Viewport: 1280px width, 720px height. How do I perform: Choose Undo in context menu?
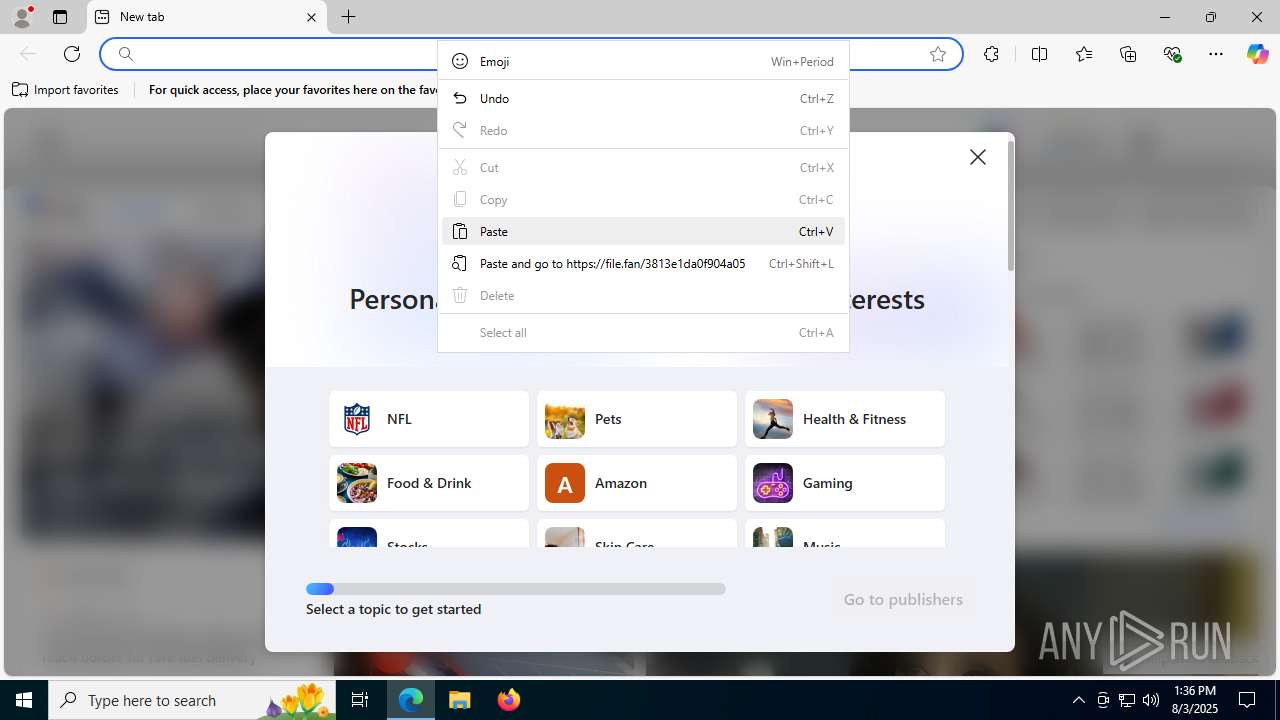tap(643, 98)
